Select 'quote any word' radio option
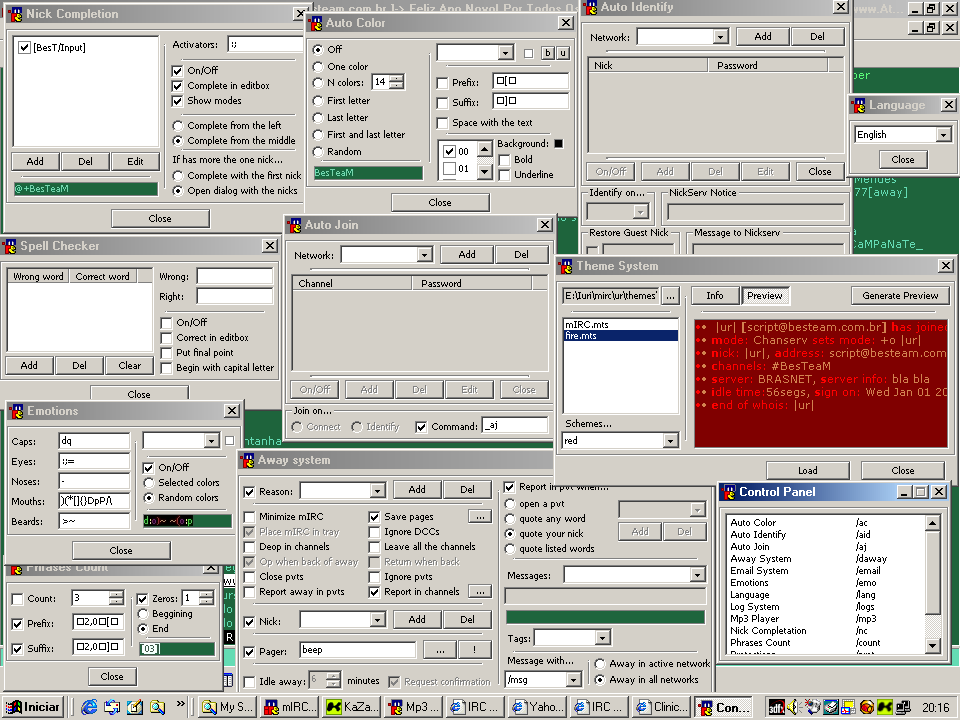Image resolution: width=960 pixels, height=720 pixels. click(x=509, y=519)
